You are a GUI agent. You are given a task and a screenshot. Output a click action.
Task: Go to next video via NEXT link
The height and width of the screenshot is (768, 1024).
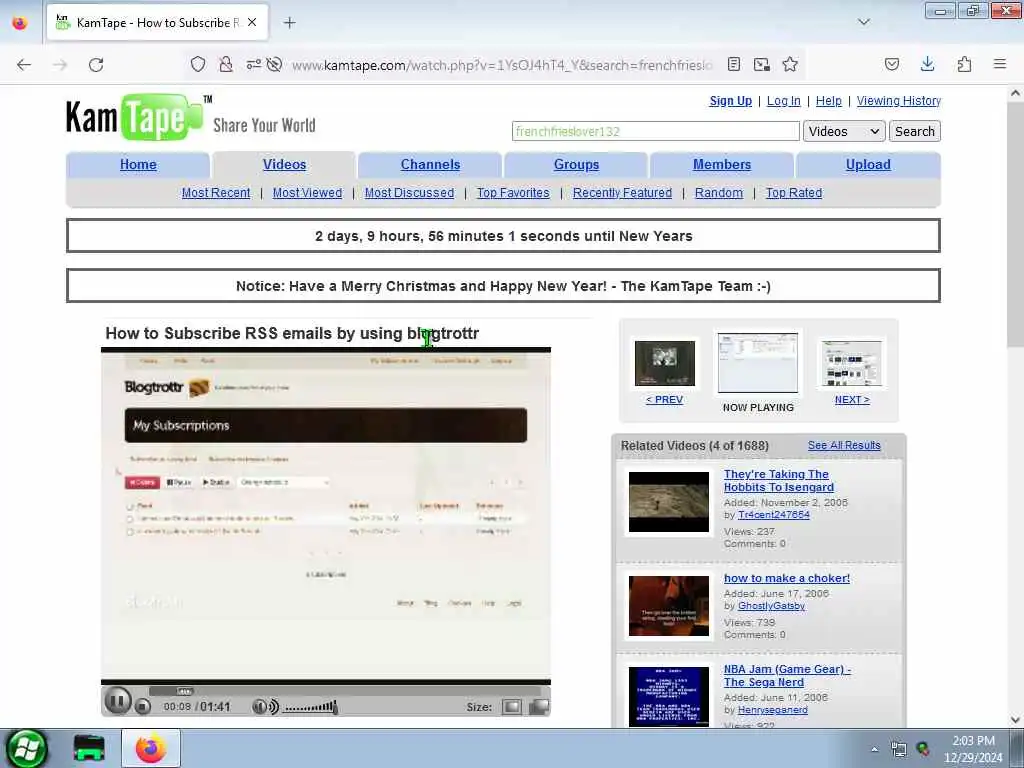point(852,400)
